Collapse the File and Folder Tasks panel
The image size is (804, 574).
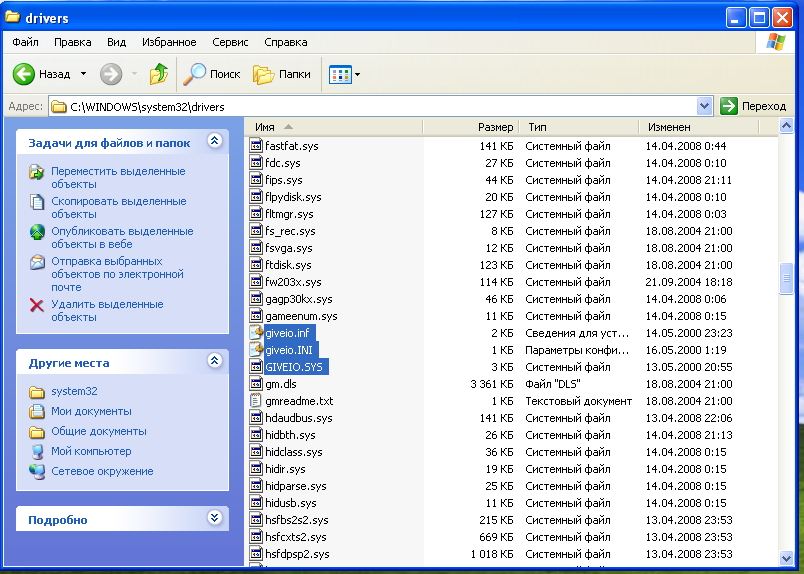tap(213, 142)
